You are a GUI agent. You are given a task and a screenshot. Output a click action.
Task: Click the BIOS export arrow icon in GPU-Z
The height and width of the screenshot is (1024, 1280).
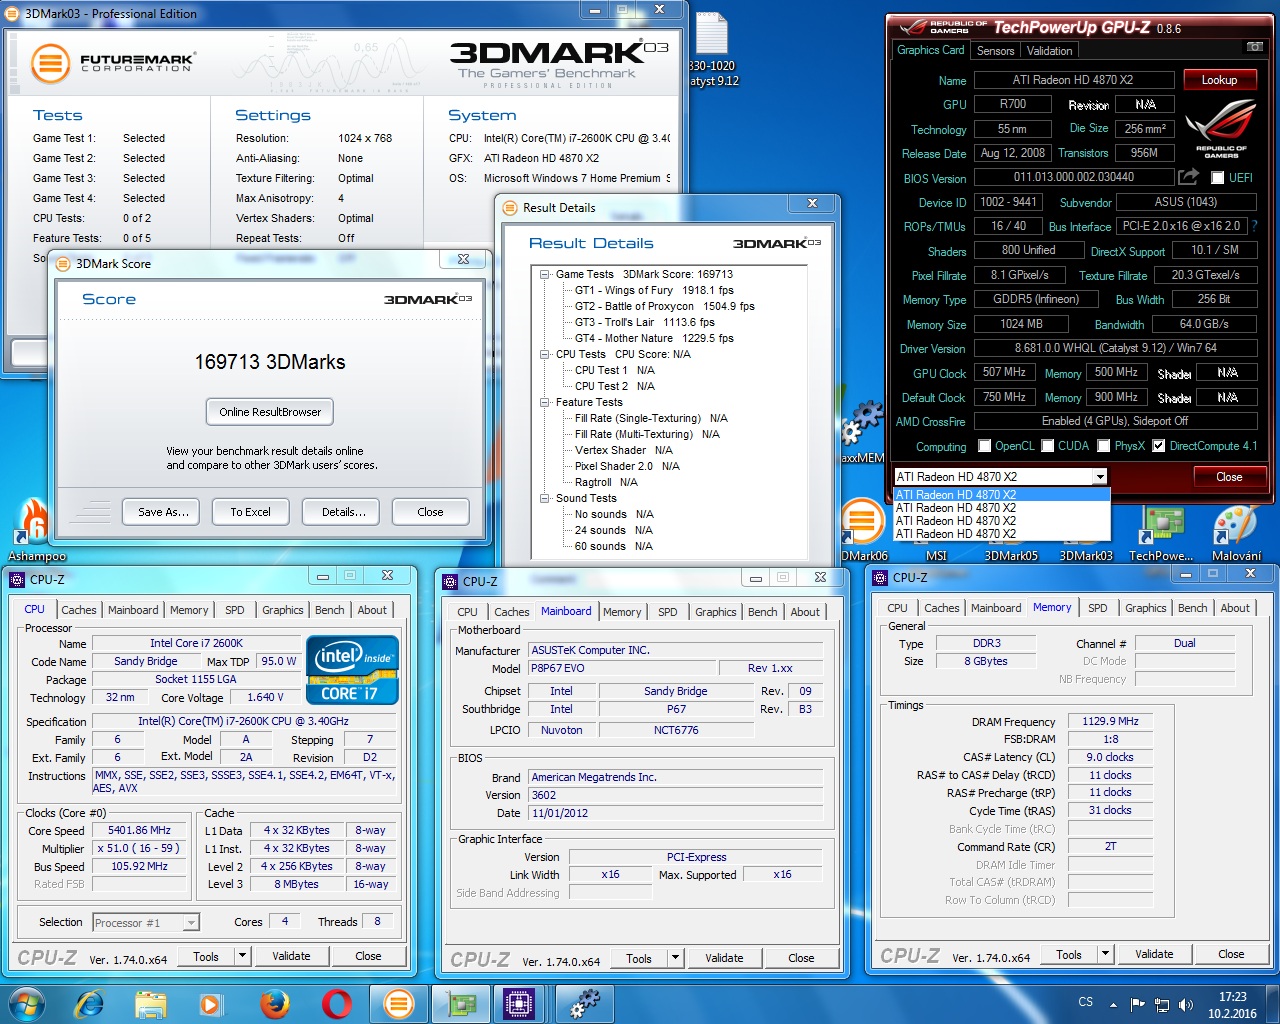coord(1188,177)
